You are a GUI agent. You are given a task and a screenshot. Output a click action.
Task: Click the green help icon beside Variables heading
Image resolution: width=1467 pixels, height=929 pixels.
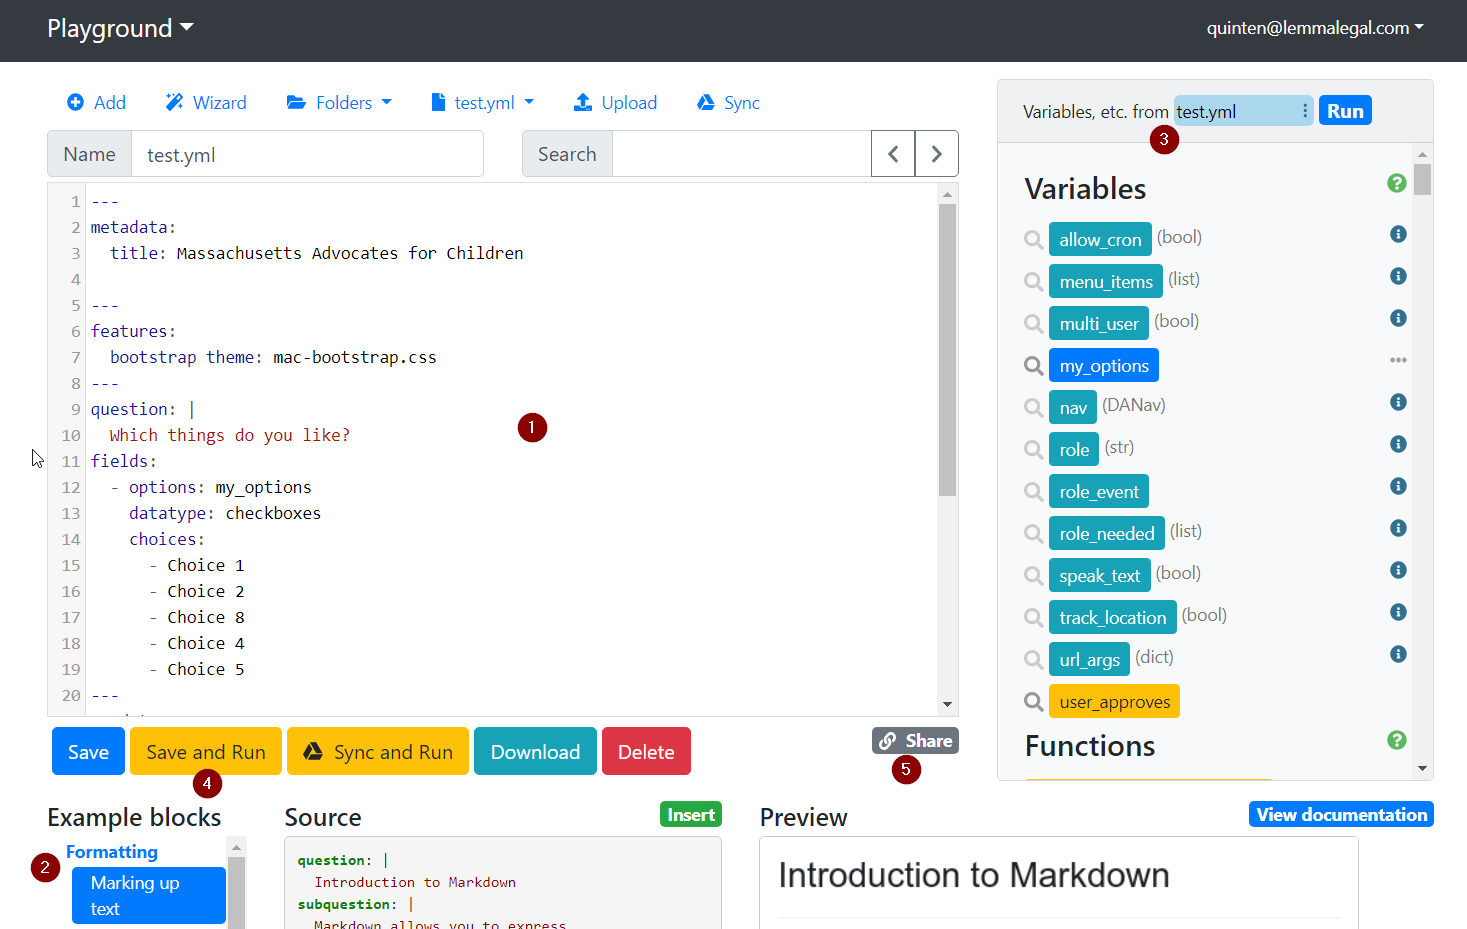(1397, 183)
